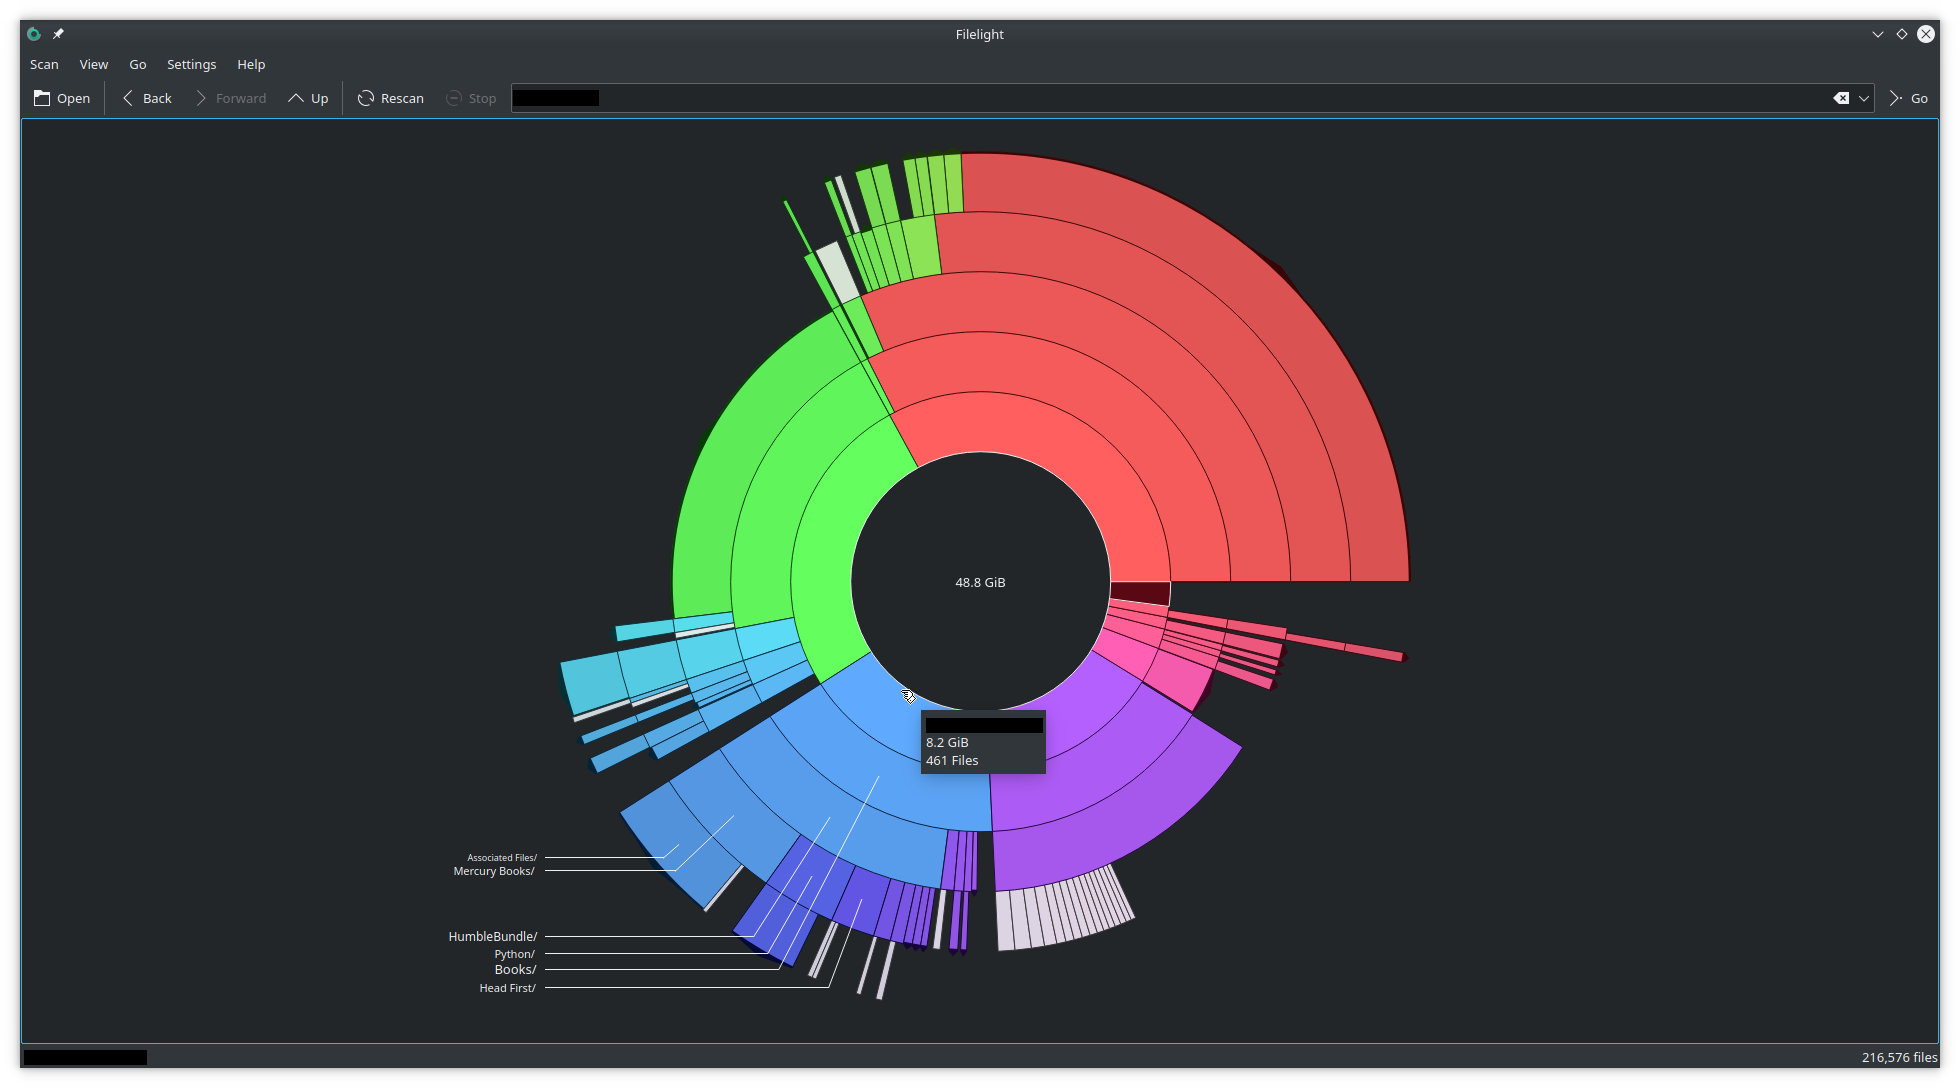The height and width of the screenshot is (1088, 1960).
Task: Open the Help menu
Action: coord(251,64)
